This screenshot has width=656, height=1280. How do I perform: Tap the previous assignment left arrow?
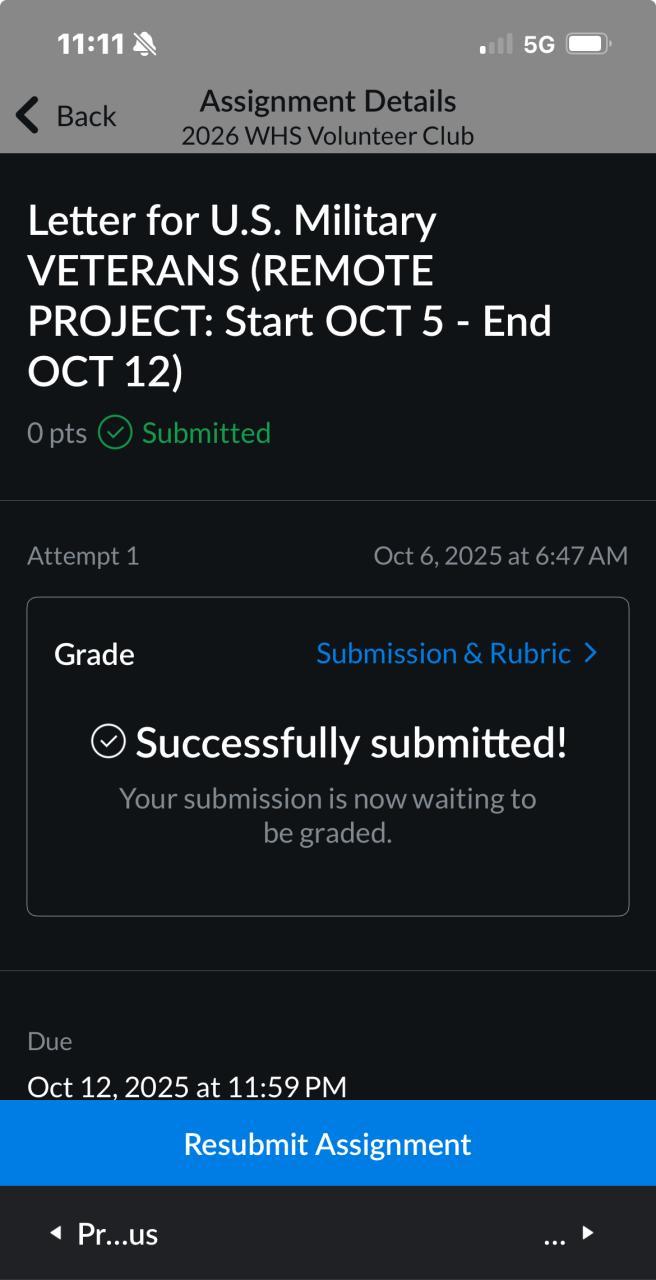pyautogui.click(x=56, y=1233)
